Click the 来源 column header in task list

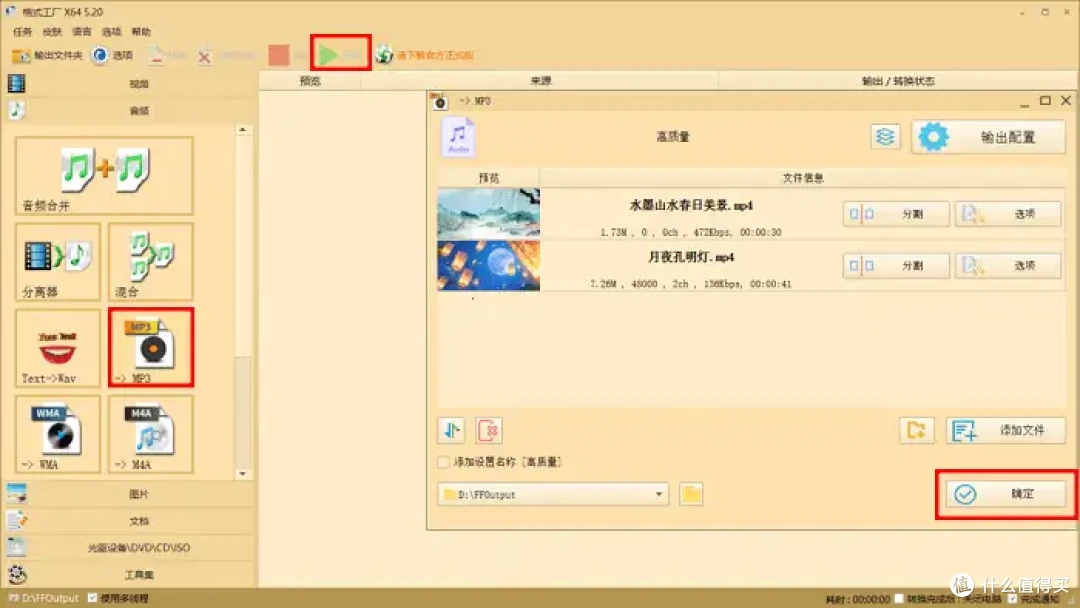(541, 81)
